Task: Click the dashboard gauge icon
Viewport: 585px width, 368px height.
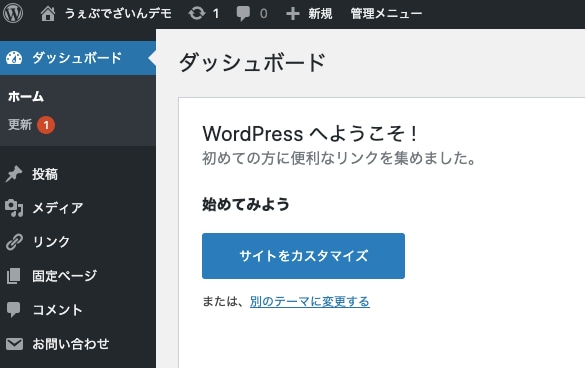Action: 14,58
